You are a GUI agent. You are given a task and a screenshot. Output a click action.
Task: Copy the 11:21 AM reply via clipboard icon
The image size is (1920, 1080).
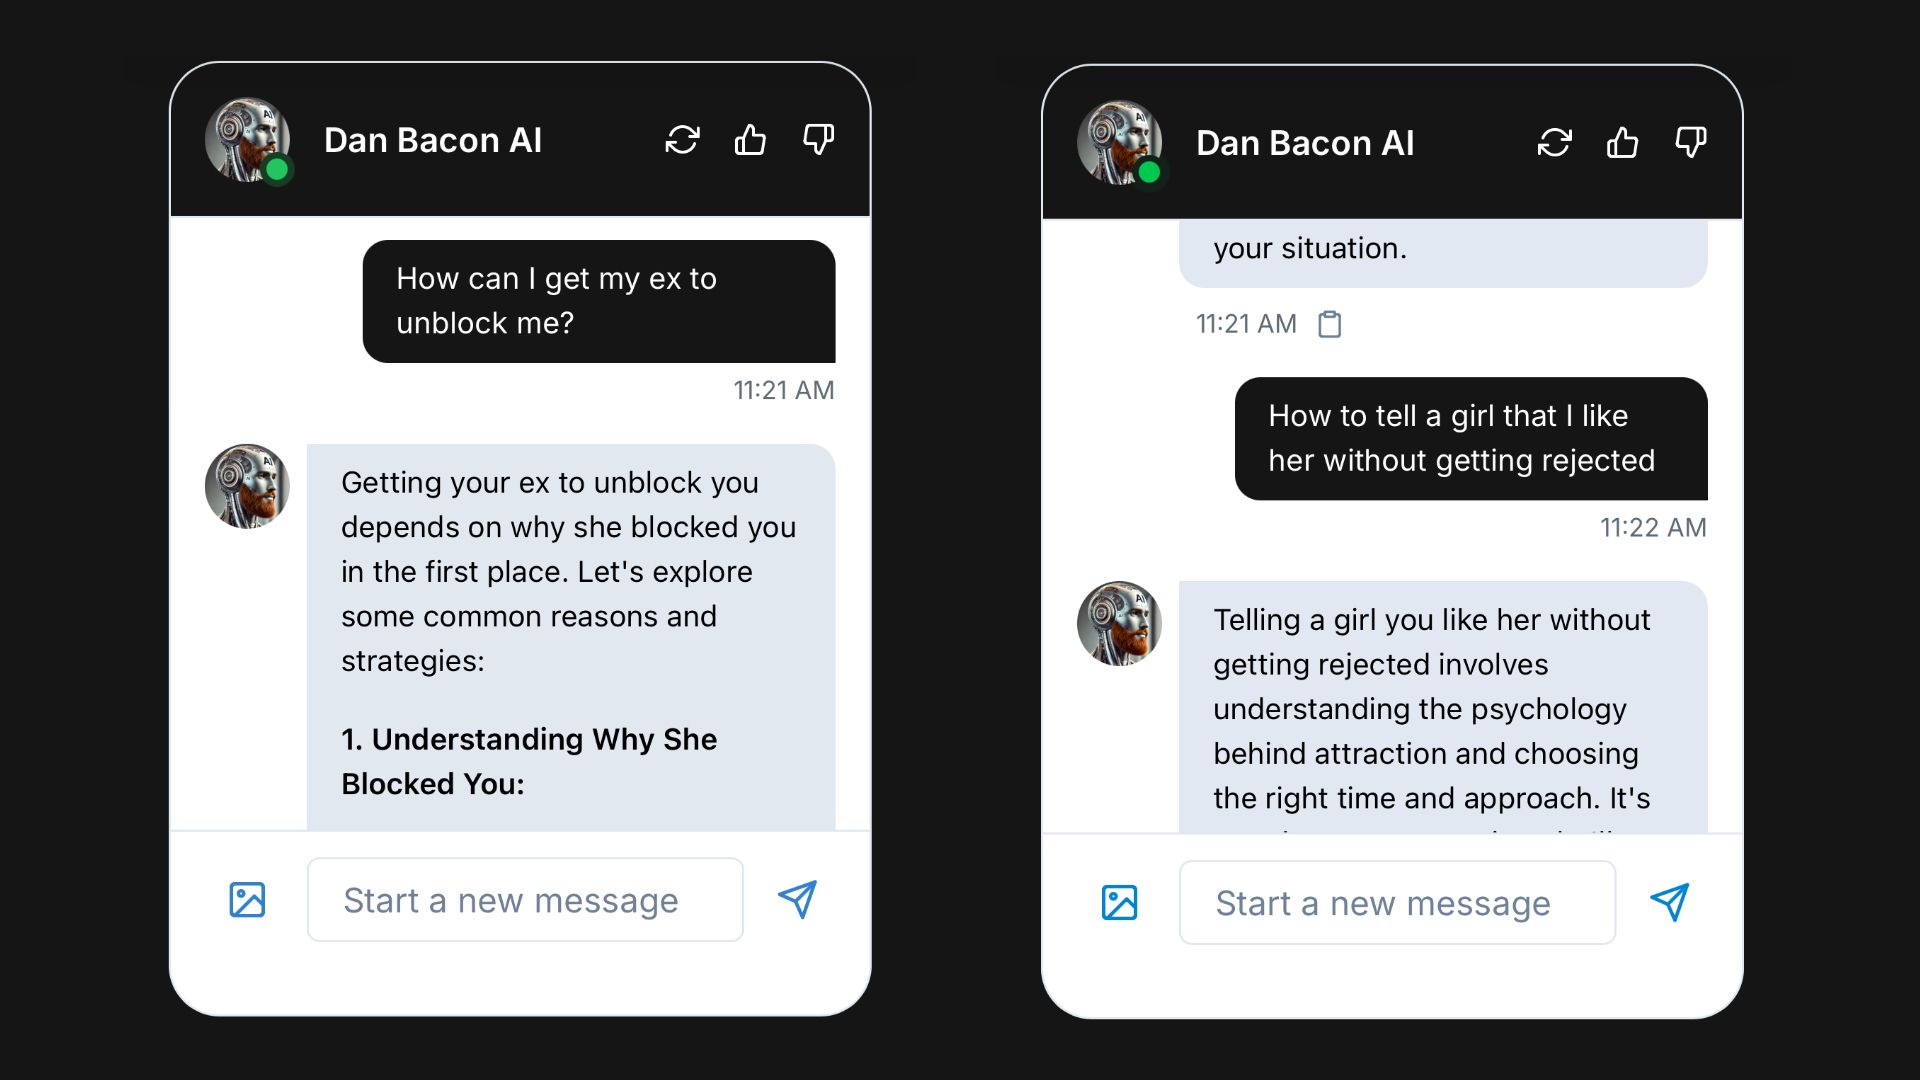click(1329, 324)
